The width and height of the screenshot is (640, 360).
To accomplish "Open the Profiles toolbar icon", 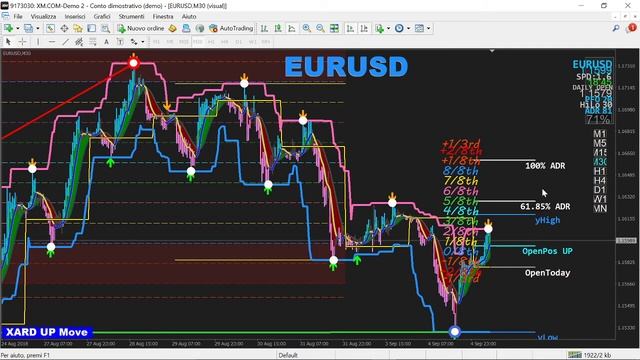I will 28,28.
